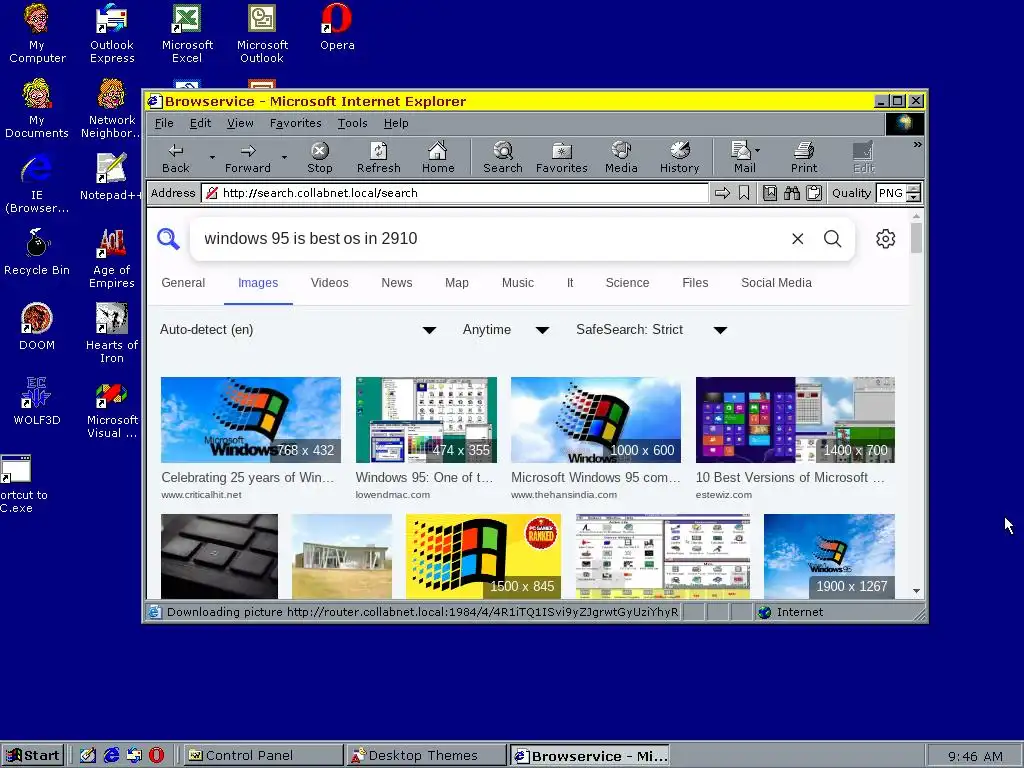Open Age of Empires desktop icon
The width and height of the screenshot is (1024, 768).
tap(112, 259)
